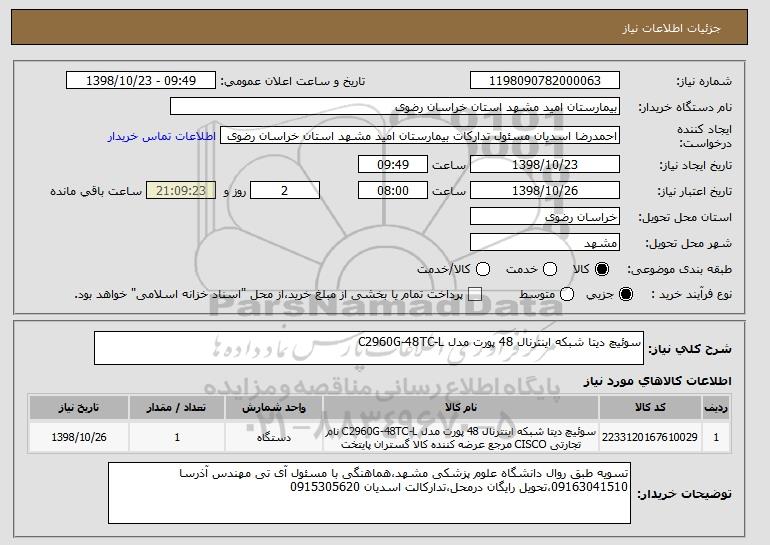Viewport: 770px width, 545px height.
Task: Click the delivery city field مشهد
Action: point(545,243)
